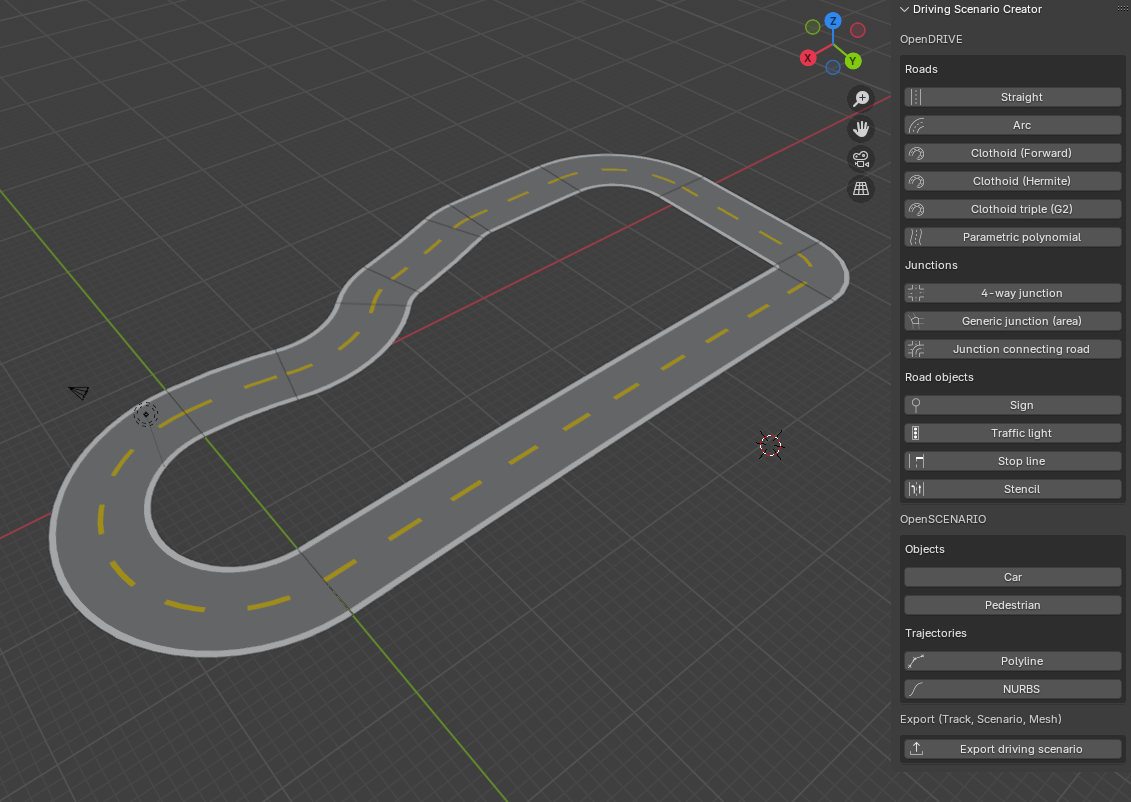This screenshot has width=1131, height=802.
Task: Click the Clothoid triple (G2) icon
Action: click(x=916, y=209)
